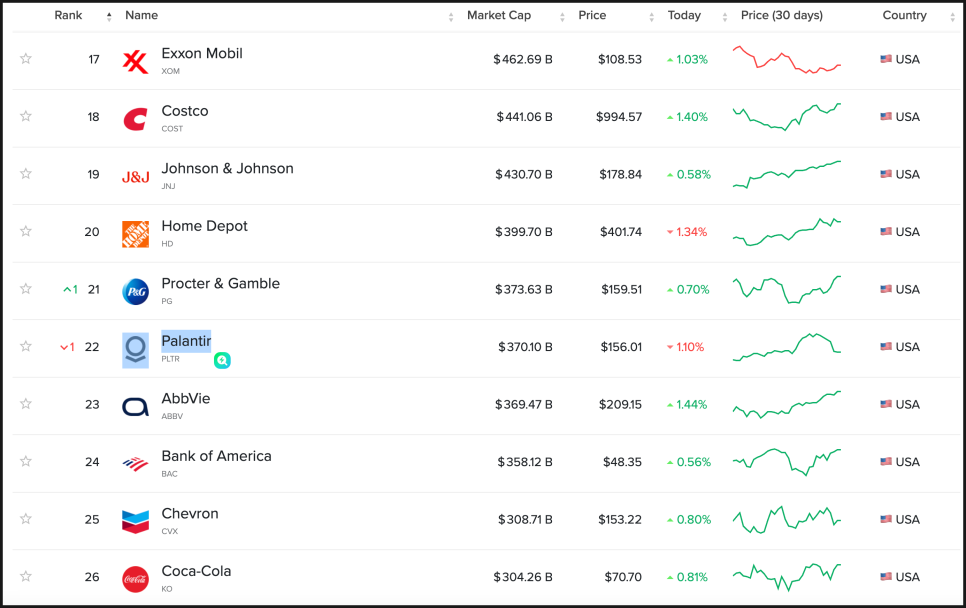This screenshot has width=966, height=608.
Task: Click the Chevron logo icon
Action: point(136,521)
